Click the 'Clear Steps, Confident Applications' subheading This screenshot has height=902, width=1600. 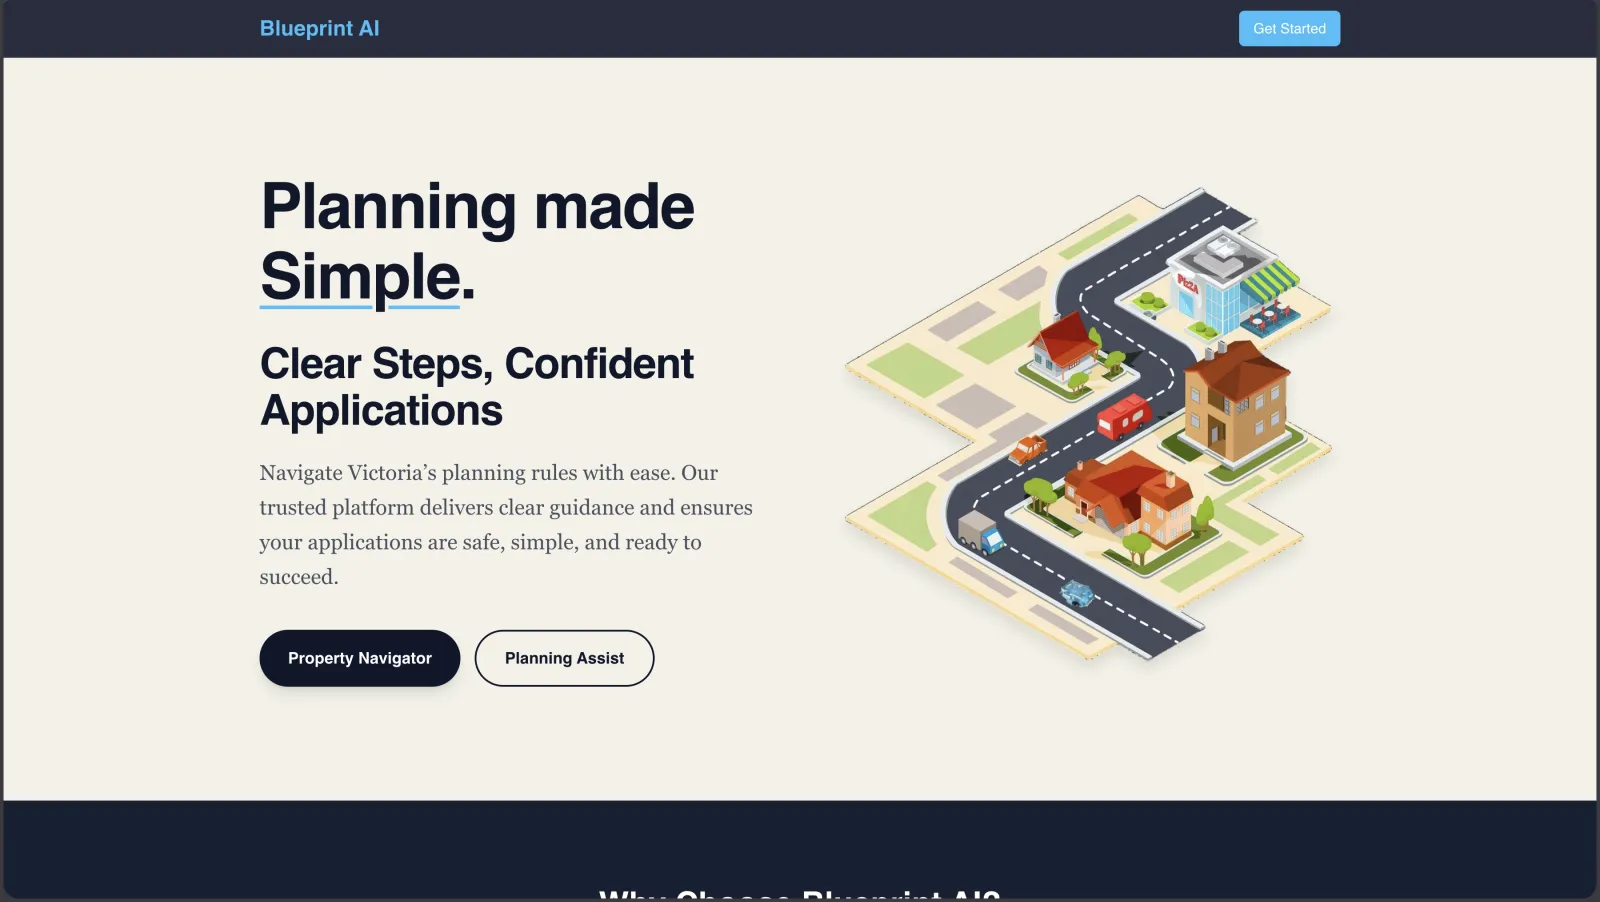477,387
